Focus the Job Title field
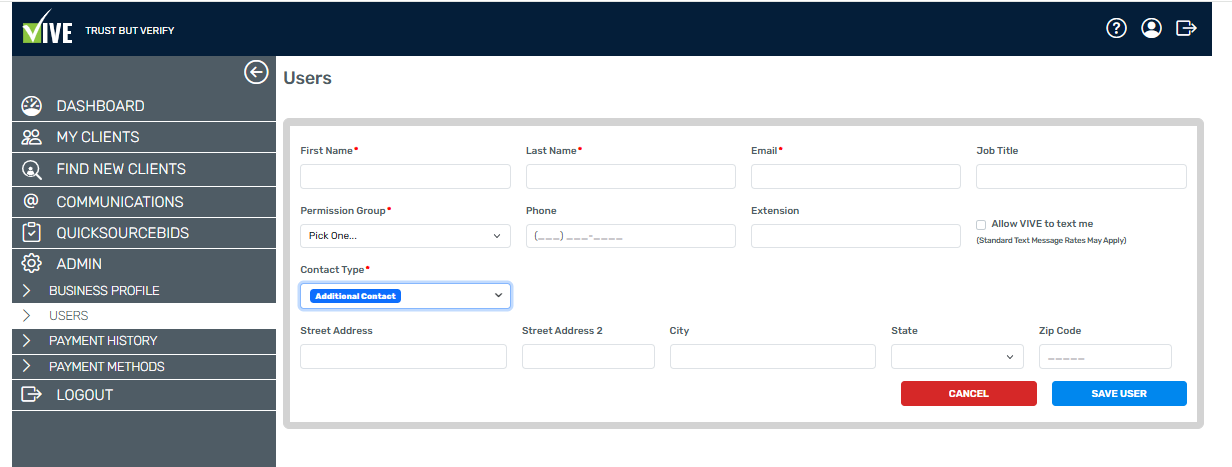 pos(1081,177)
